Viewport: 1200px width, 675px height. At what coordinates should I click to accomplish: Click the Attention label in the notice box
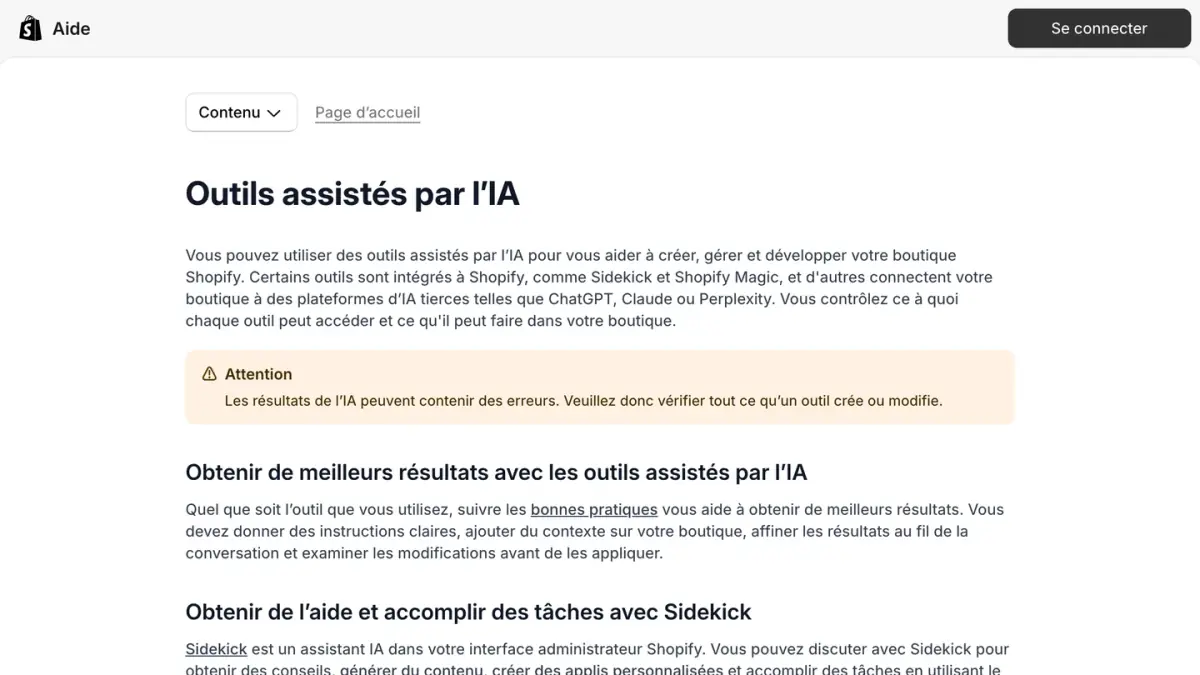tap(258, 374)
